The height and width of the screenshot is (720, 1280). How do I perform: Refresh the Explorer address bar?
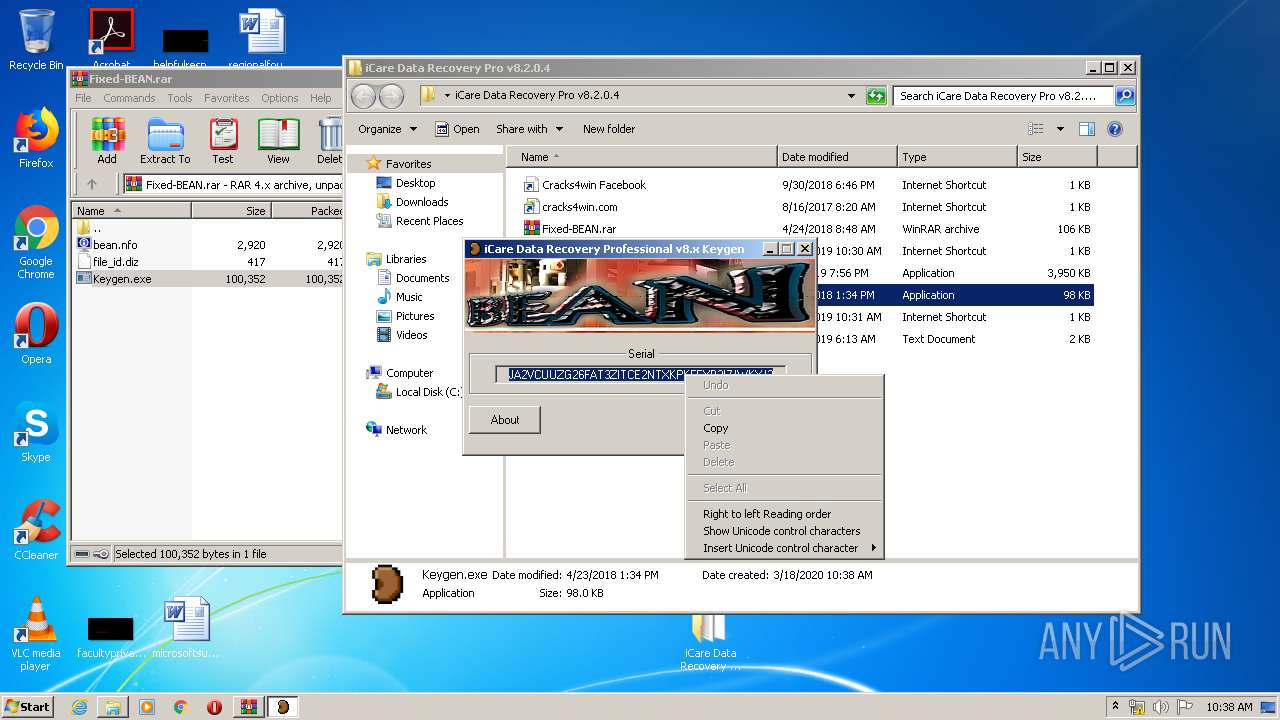(876, 96)
